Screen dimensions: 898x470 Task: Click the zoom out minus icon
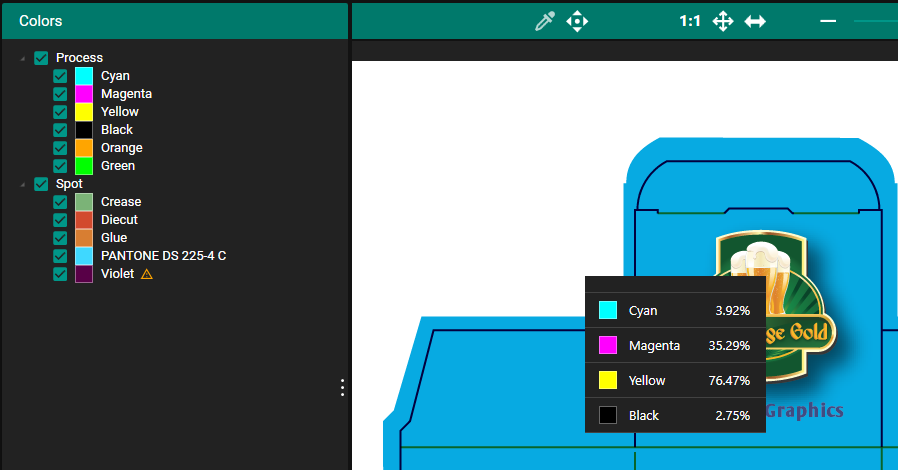pyautogui.click(x=828, y=21)
